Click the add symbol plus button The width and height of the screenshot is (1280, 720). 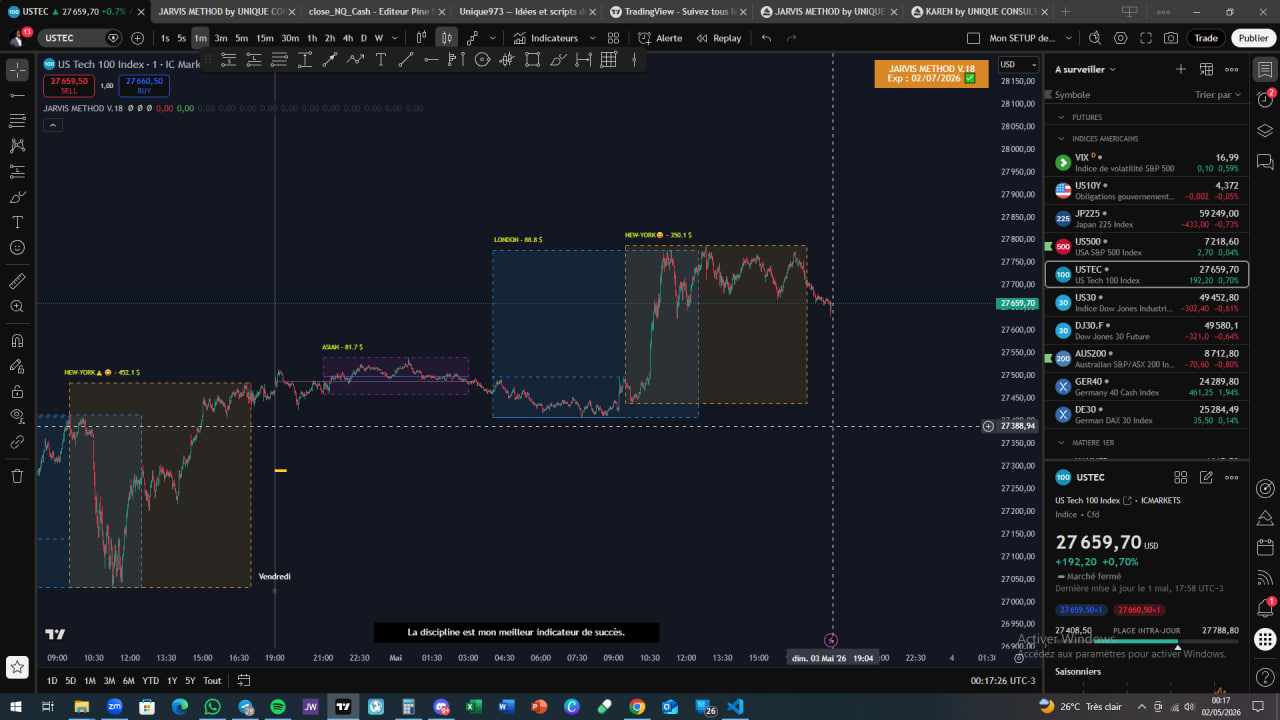137,38
